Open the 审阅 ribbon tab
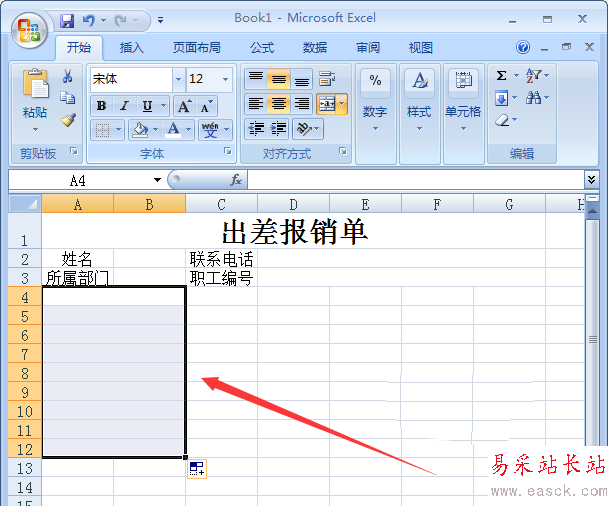This screenshot has height=506, width=608. pos(368,48)
